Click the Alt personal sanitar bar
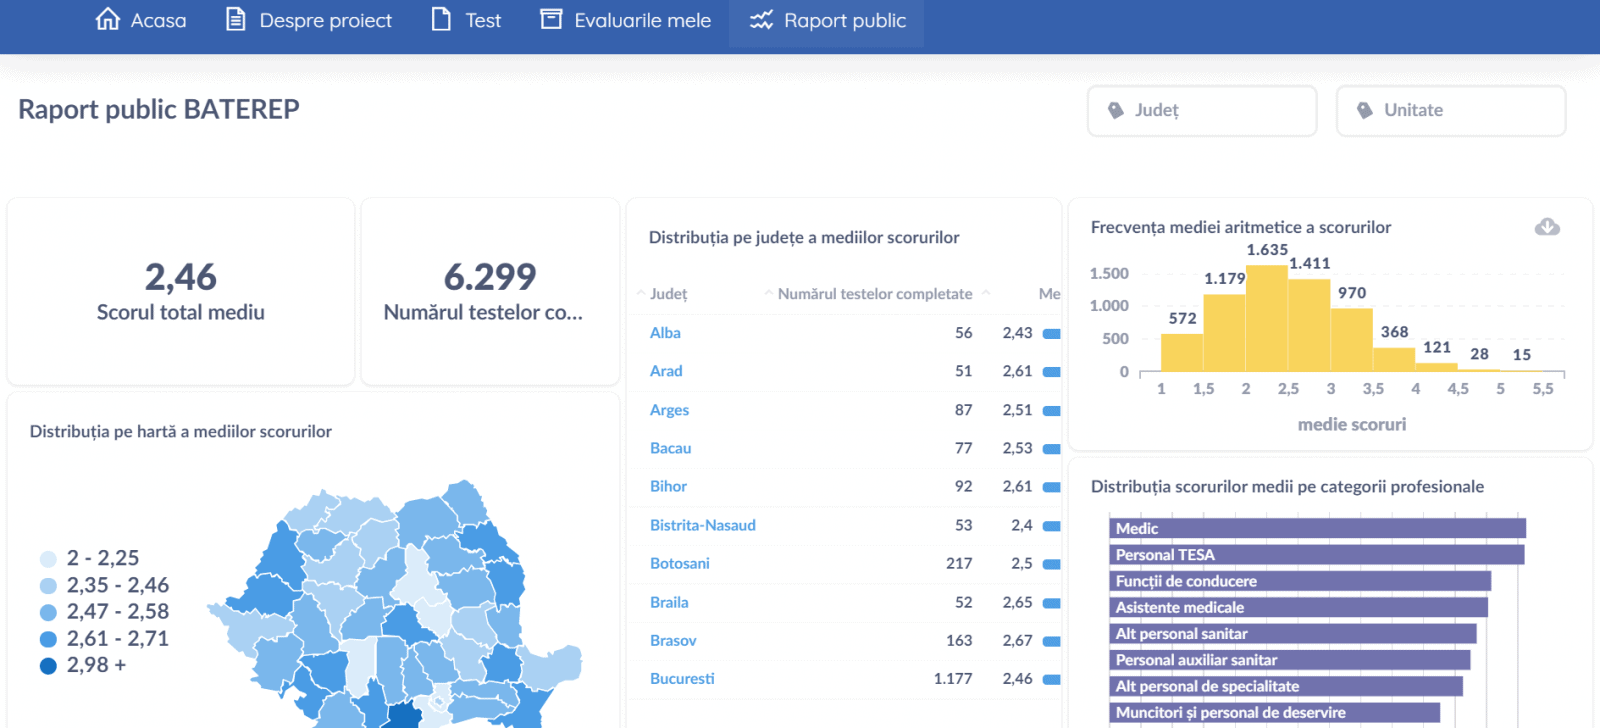This screenshot has width=1600, height=728. [1293, 633]
